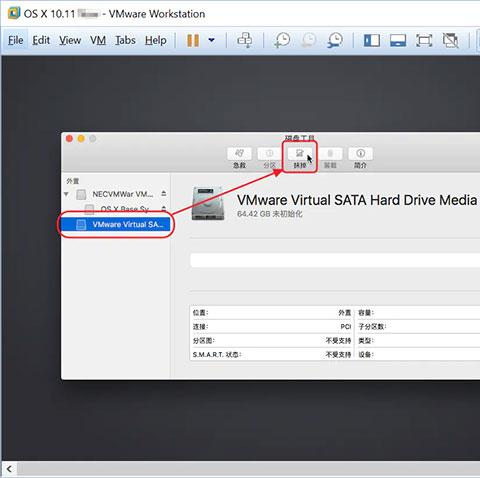Eject the NECVMWar VM... disk
Viewport: 480px width, 478px height.
[163, 193]
